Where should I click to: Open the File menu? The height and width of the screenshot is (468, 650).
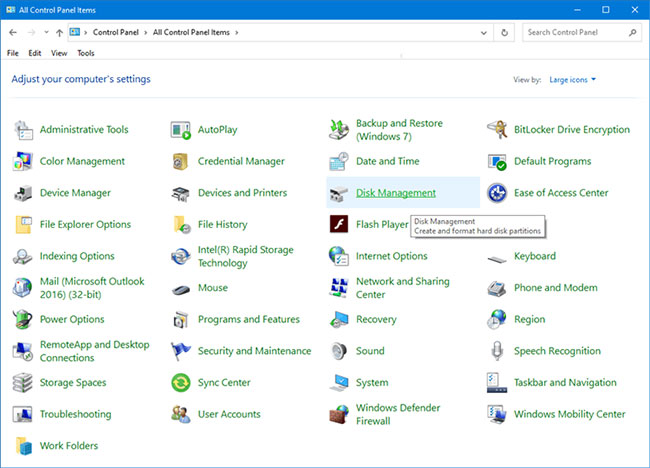click(13, 53)
